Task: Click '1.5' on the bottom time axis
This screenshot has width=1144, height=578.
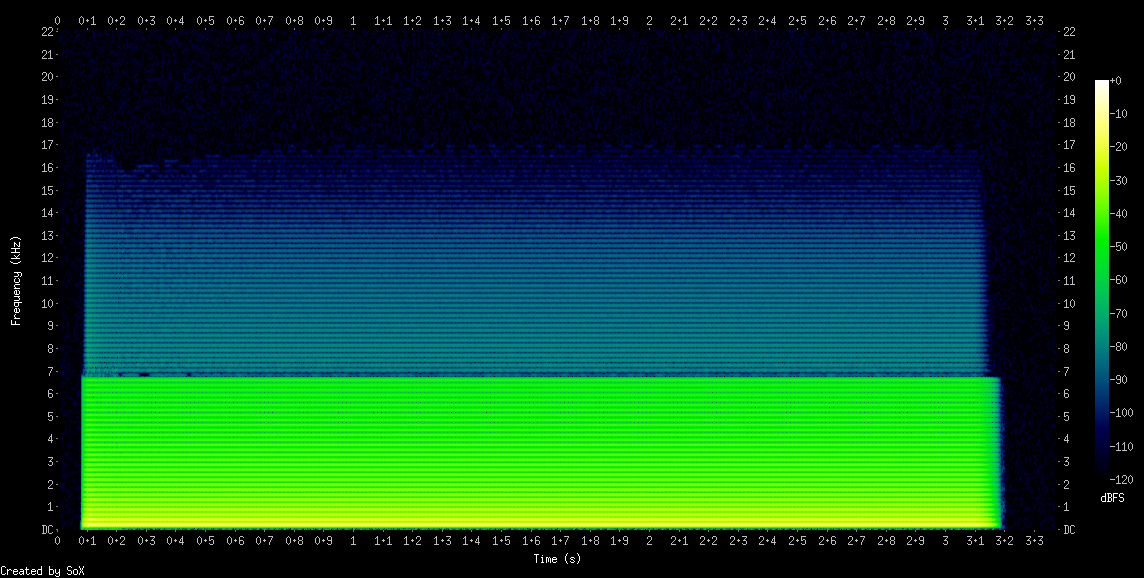Action: [x=501, y=541]
